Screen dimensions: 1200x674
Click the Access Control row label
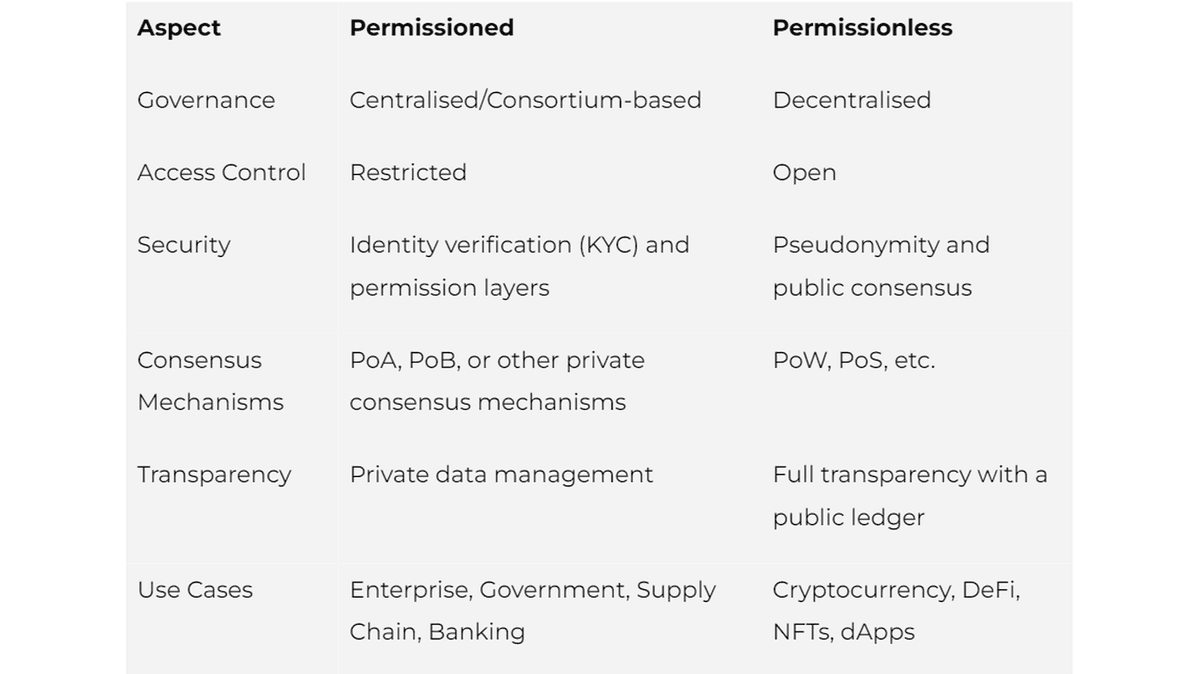221,172
